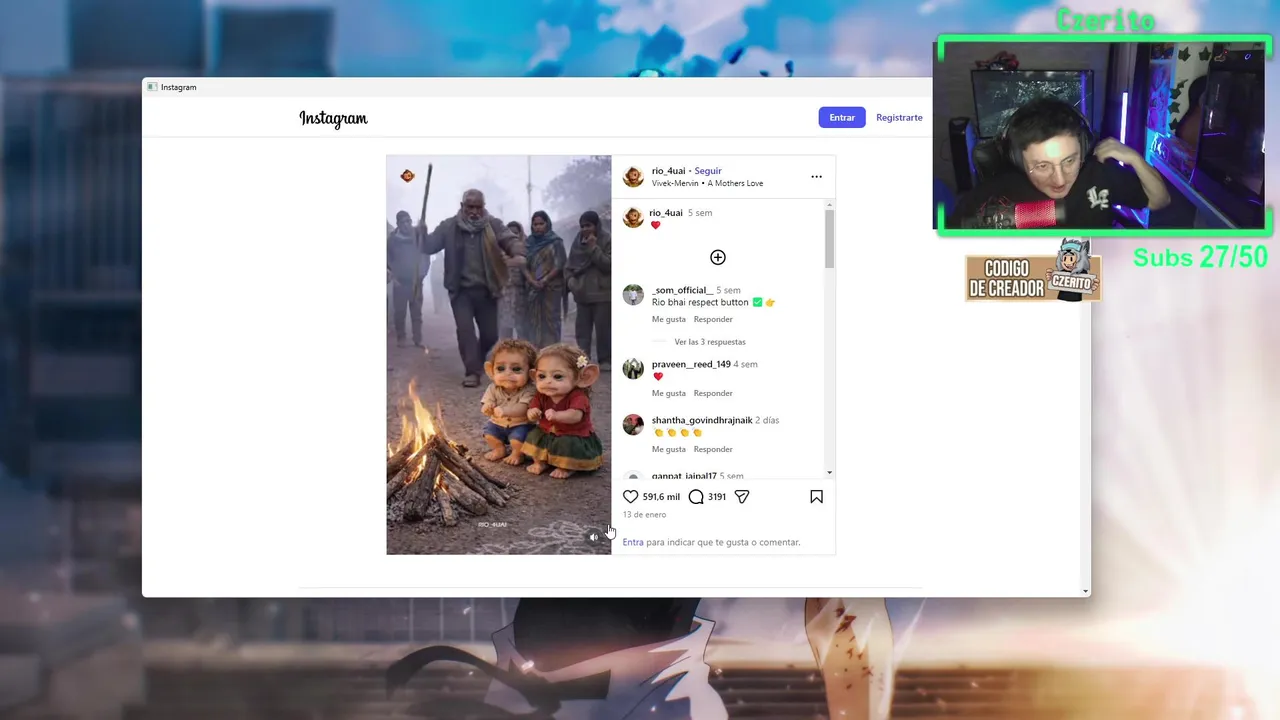Click the 2 días timestamp on shantha comment
This screenshot has height=720, width=1280.
click(767, 420)
